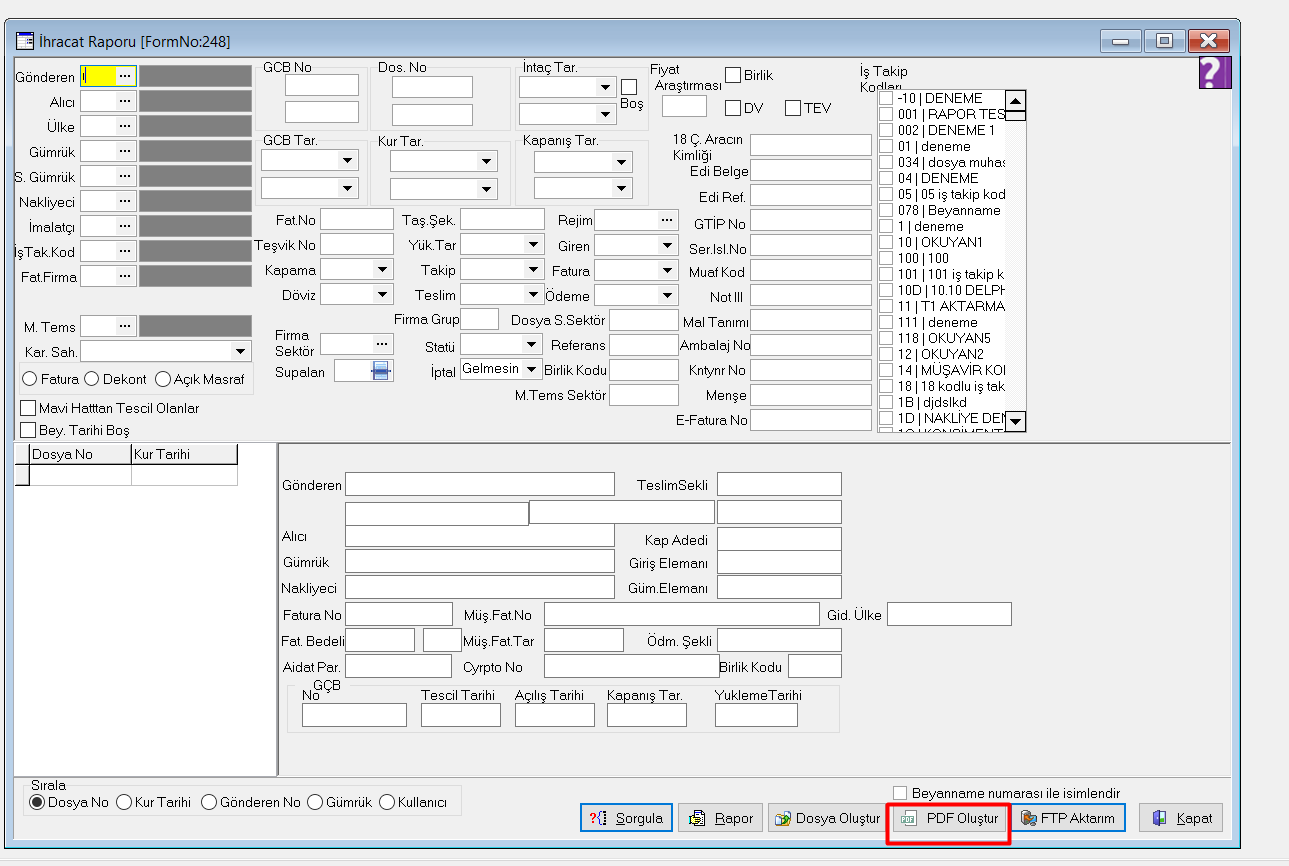Open first Kur Tar. date dropdown

pos(487,161)
